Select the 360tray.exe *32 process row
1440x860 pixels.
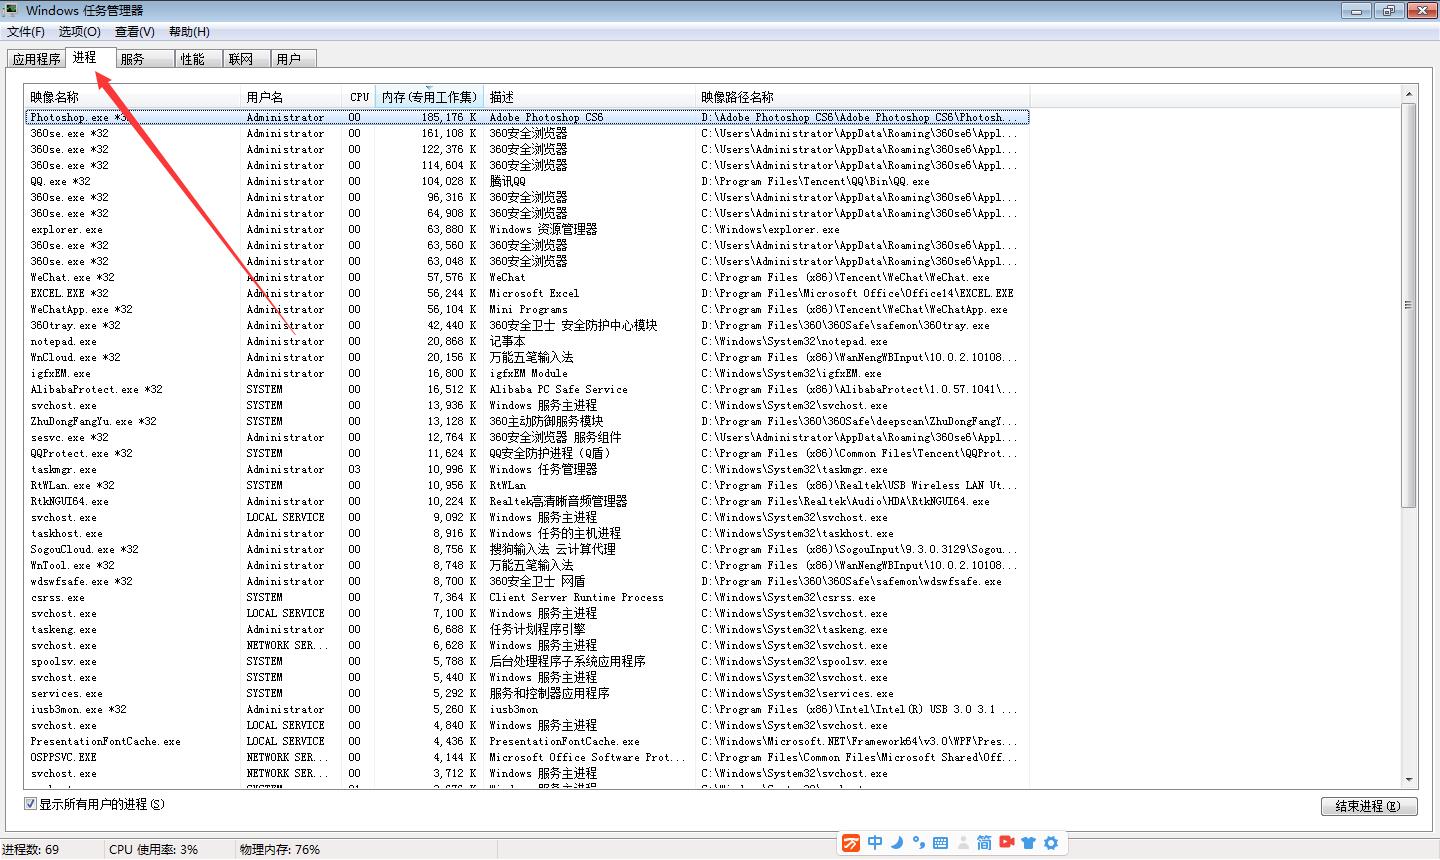pyautogui.click(x=527, y=325)
